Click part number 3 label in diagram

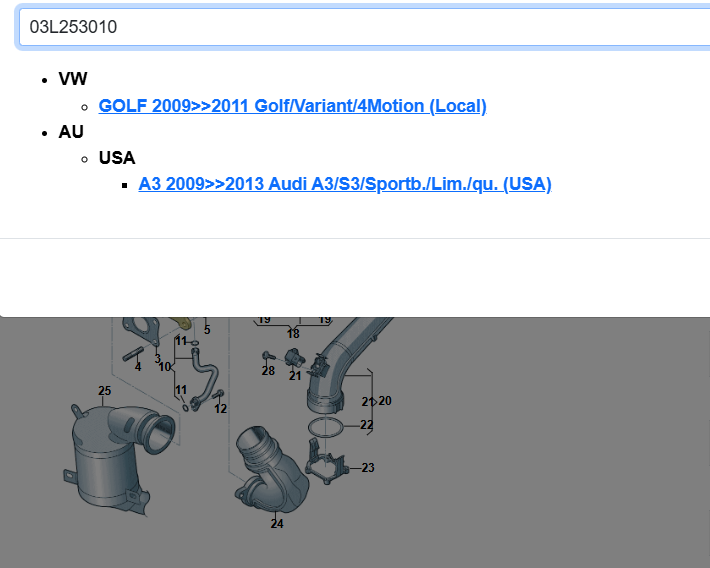point(157,358)
